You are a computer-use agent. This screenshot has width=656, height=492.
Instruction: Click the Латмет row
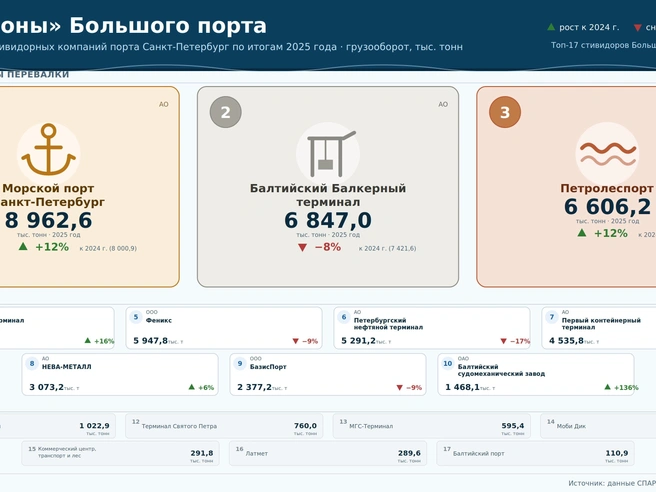pos(328,453)
